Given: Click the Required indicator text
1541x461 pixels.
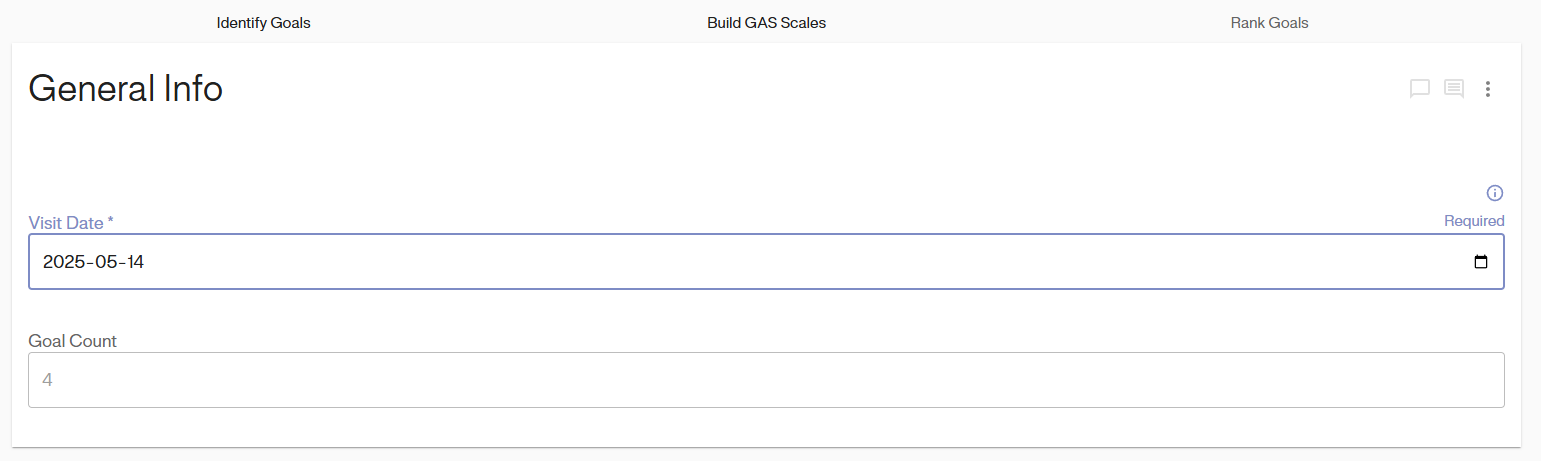Looking at the screenshot, I should coord(1473,221).
